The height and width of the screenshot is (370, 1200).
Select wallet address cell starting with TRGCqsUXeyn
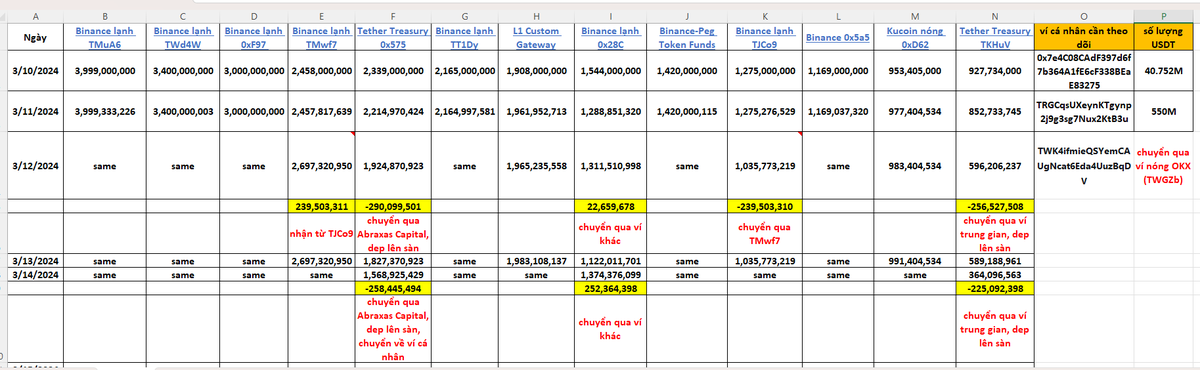(1084, 112)
